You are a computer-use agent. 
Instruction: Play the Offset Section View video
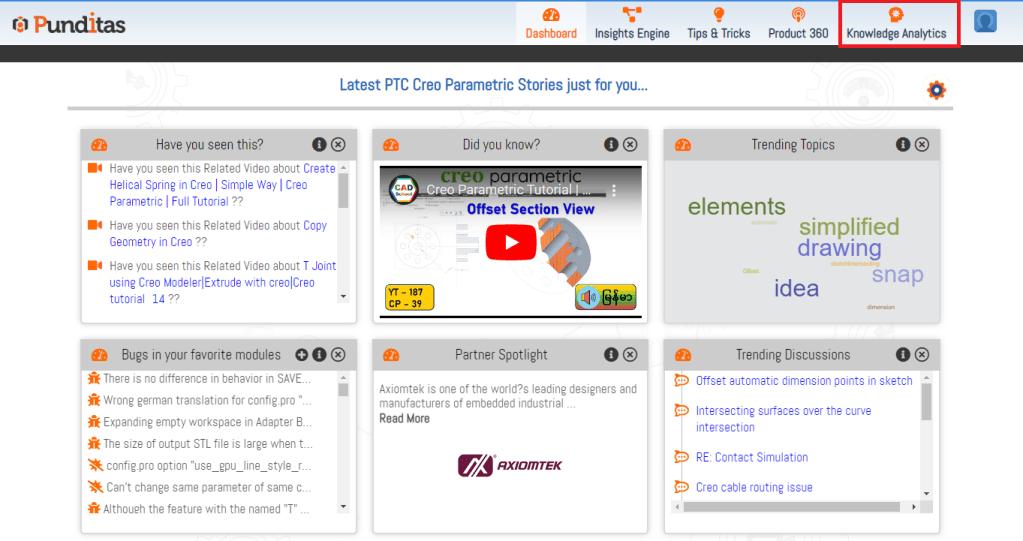coord(511,242)
